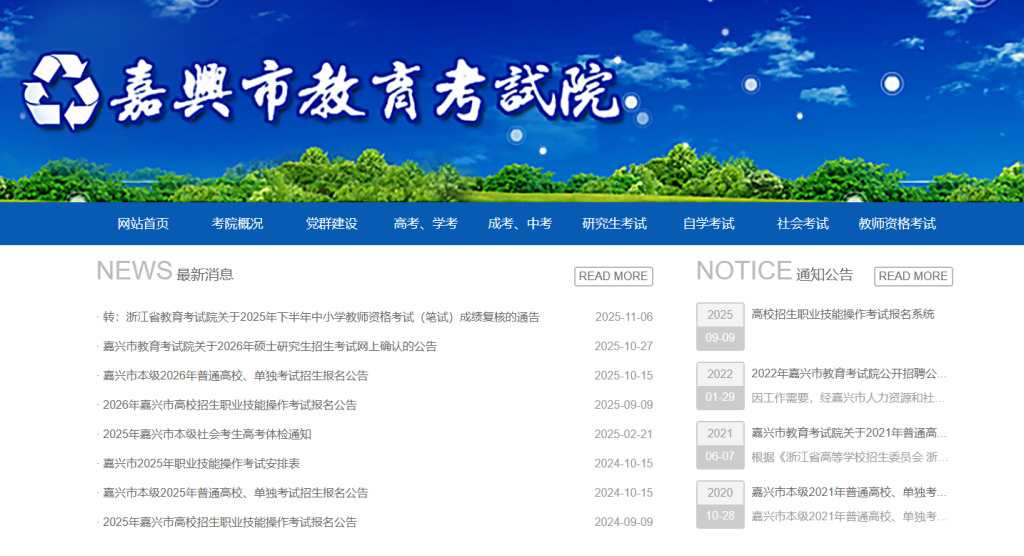The width and height of the screenshot is (1024, 556).
Task: Click the NEWS 最新消息 heading
Action: (x=165, y=272)
